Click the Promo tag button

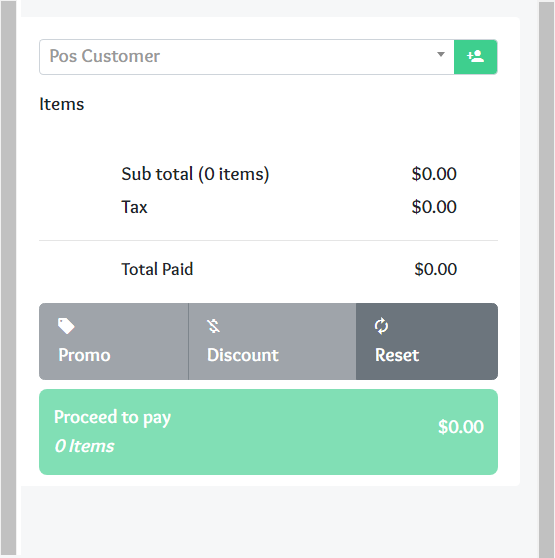coord(113,341)
